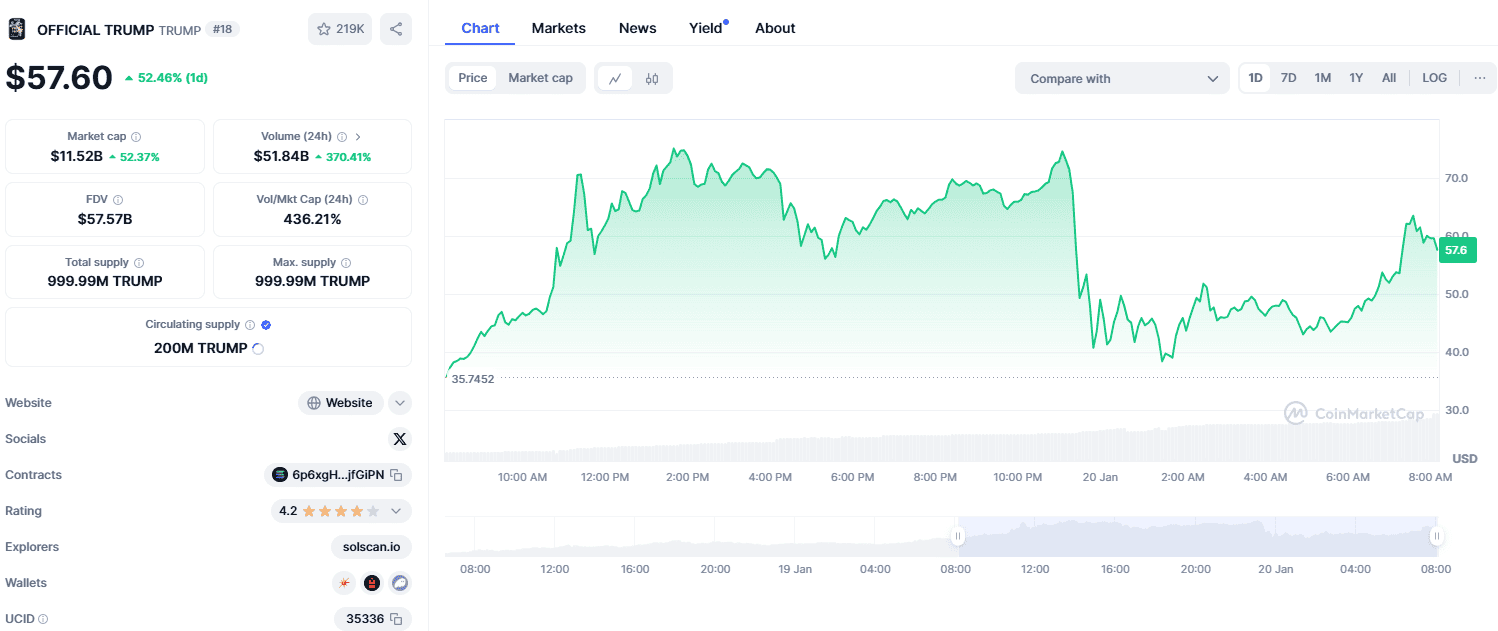Switch to the Markets tab
Viewport: 1498px width, 631px height.
[558, 28]
